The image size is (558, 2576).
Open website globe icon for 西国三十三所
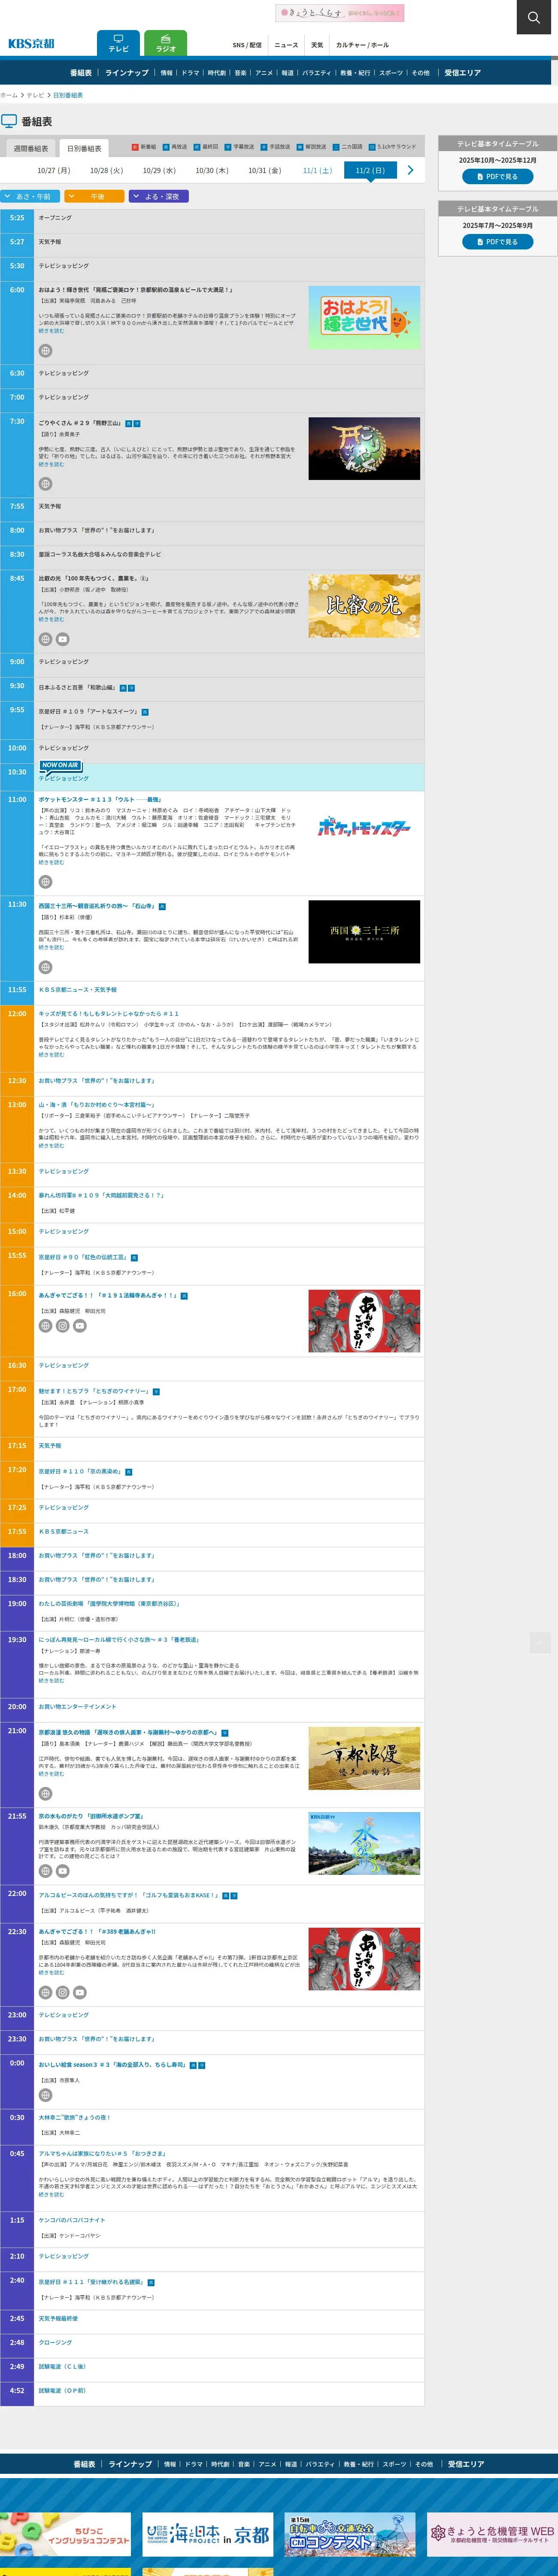pyautogui.click(x=45, y=967)
